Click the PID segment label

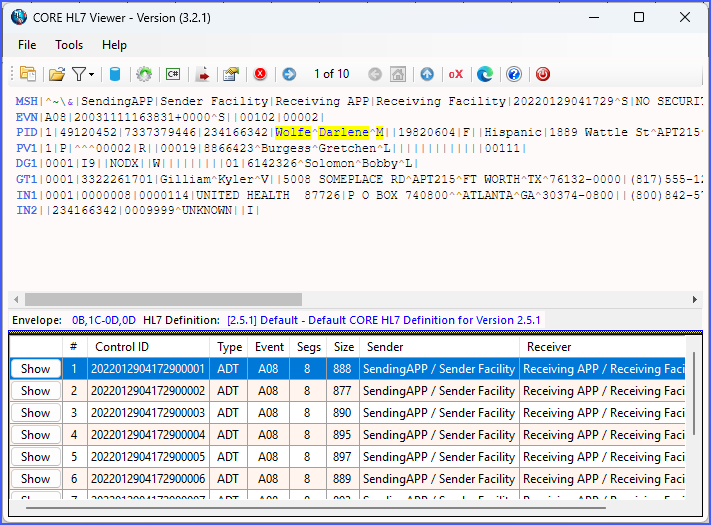(26, 132)
